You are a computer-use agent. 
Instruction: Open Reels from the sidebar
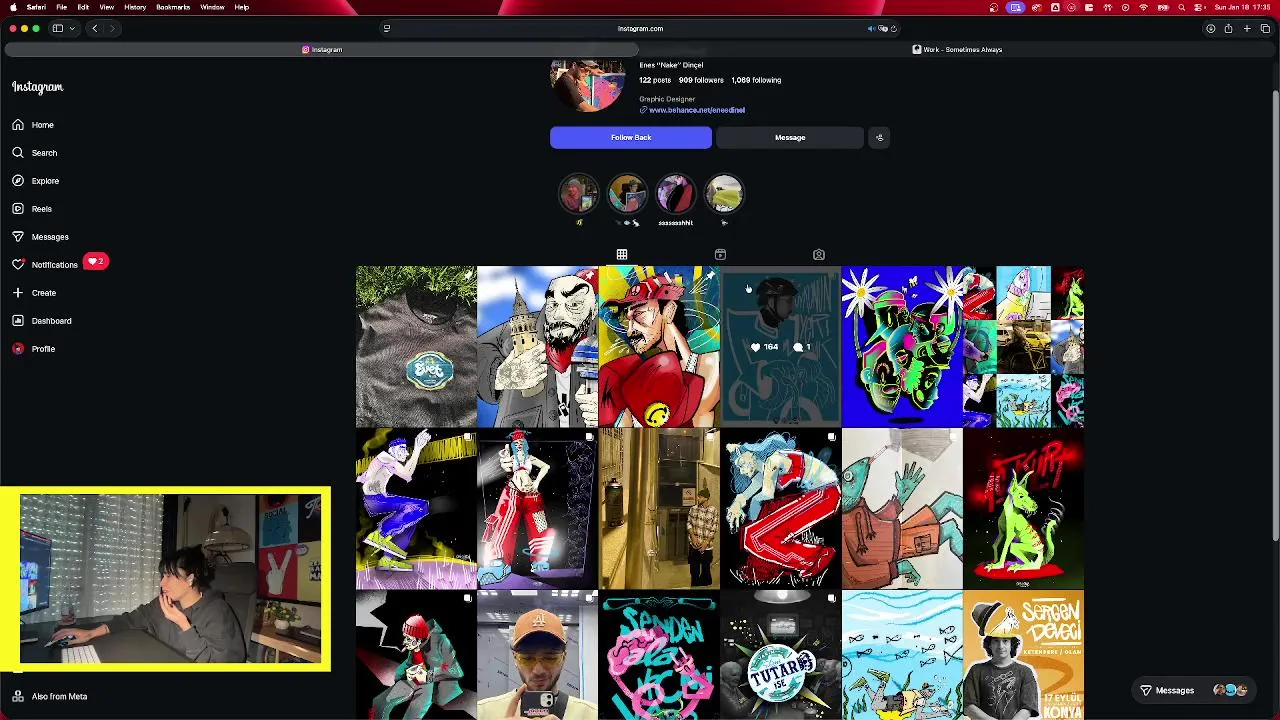pyautogui.click(x=32, y=209)
